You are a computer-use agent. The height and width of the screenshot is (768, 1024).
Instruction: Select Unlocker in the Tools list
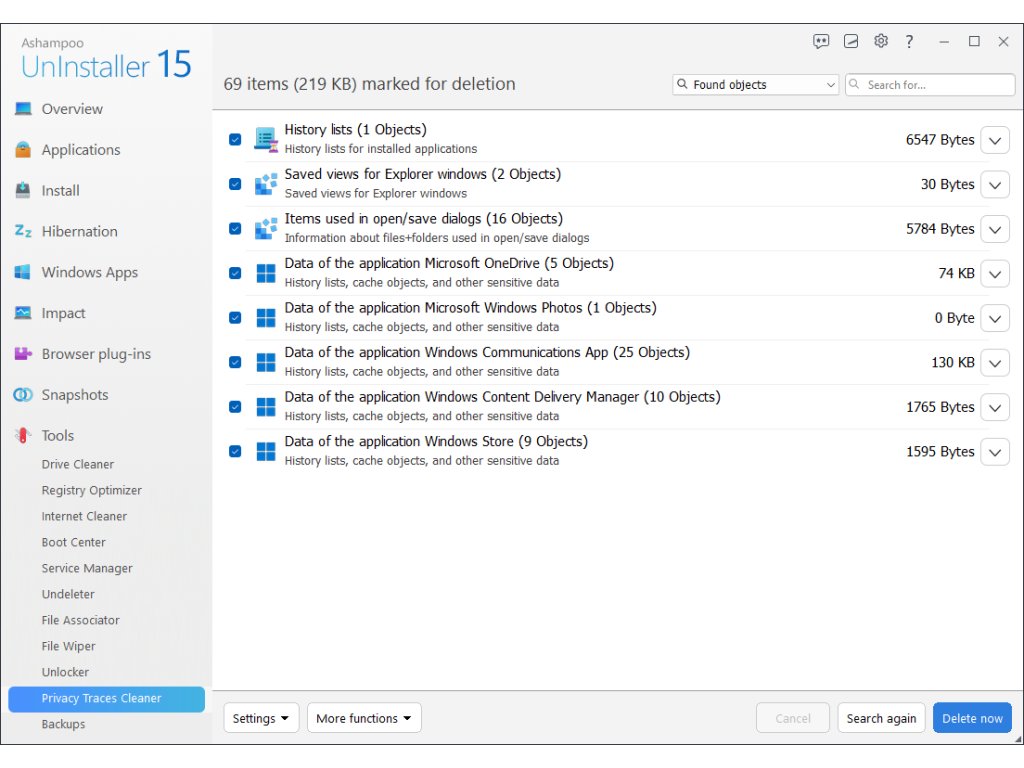[65, 672]
